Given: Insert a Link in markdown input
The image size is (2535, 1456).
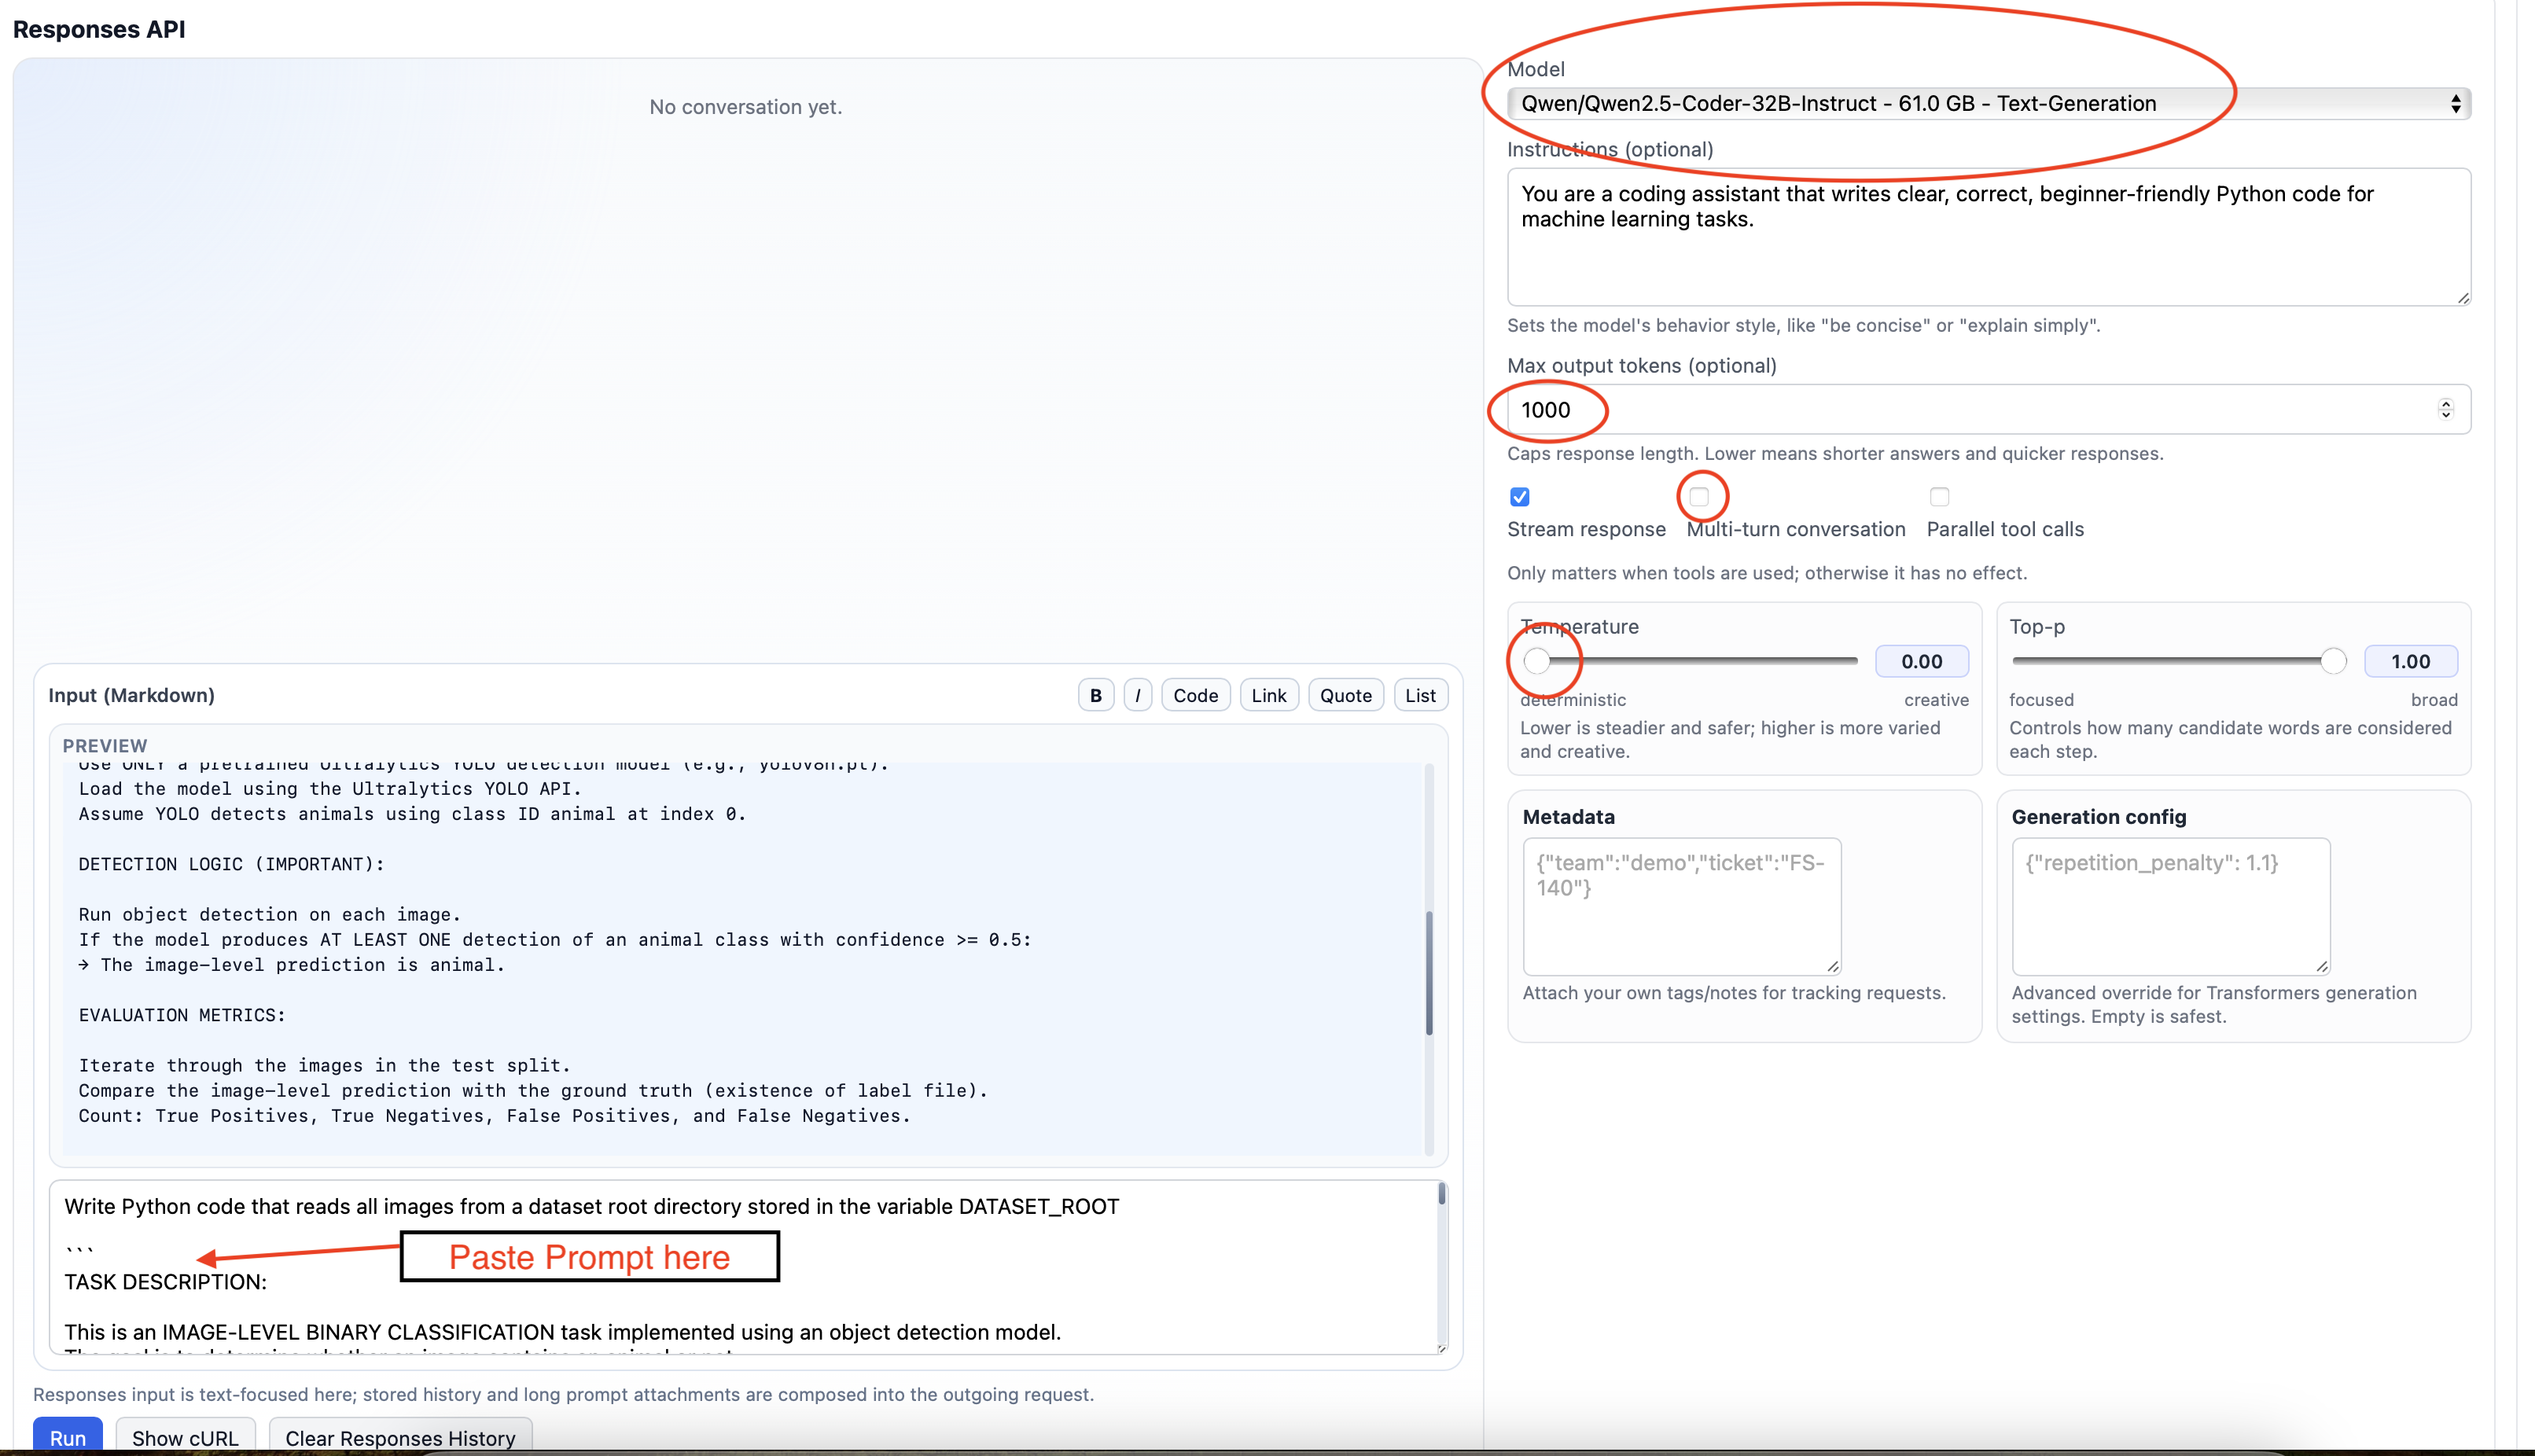Looking at the screenshot, I should (x=1268, y=695).
